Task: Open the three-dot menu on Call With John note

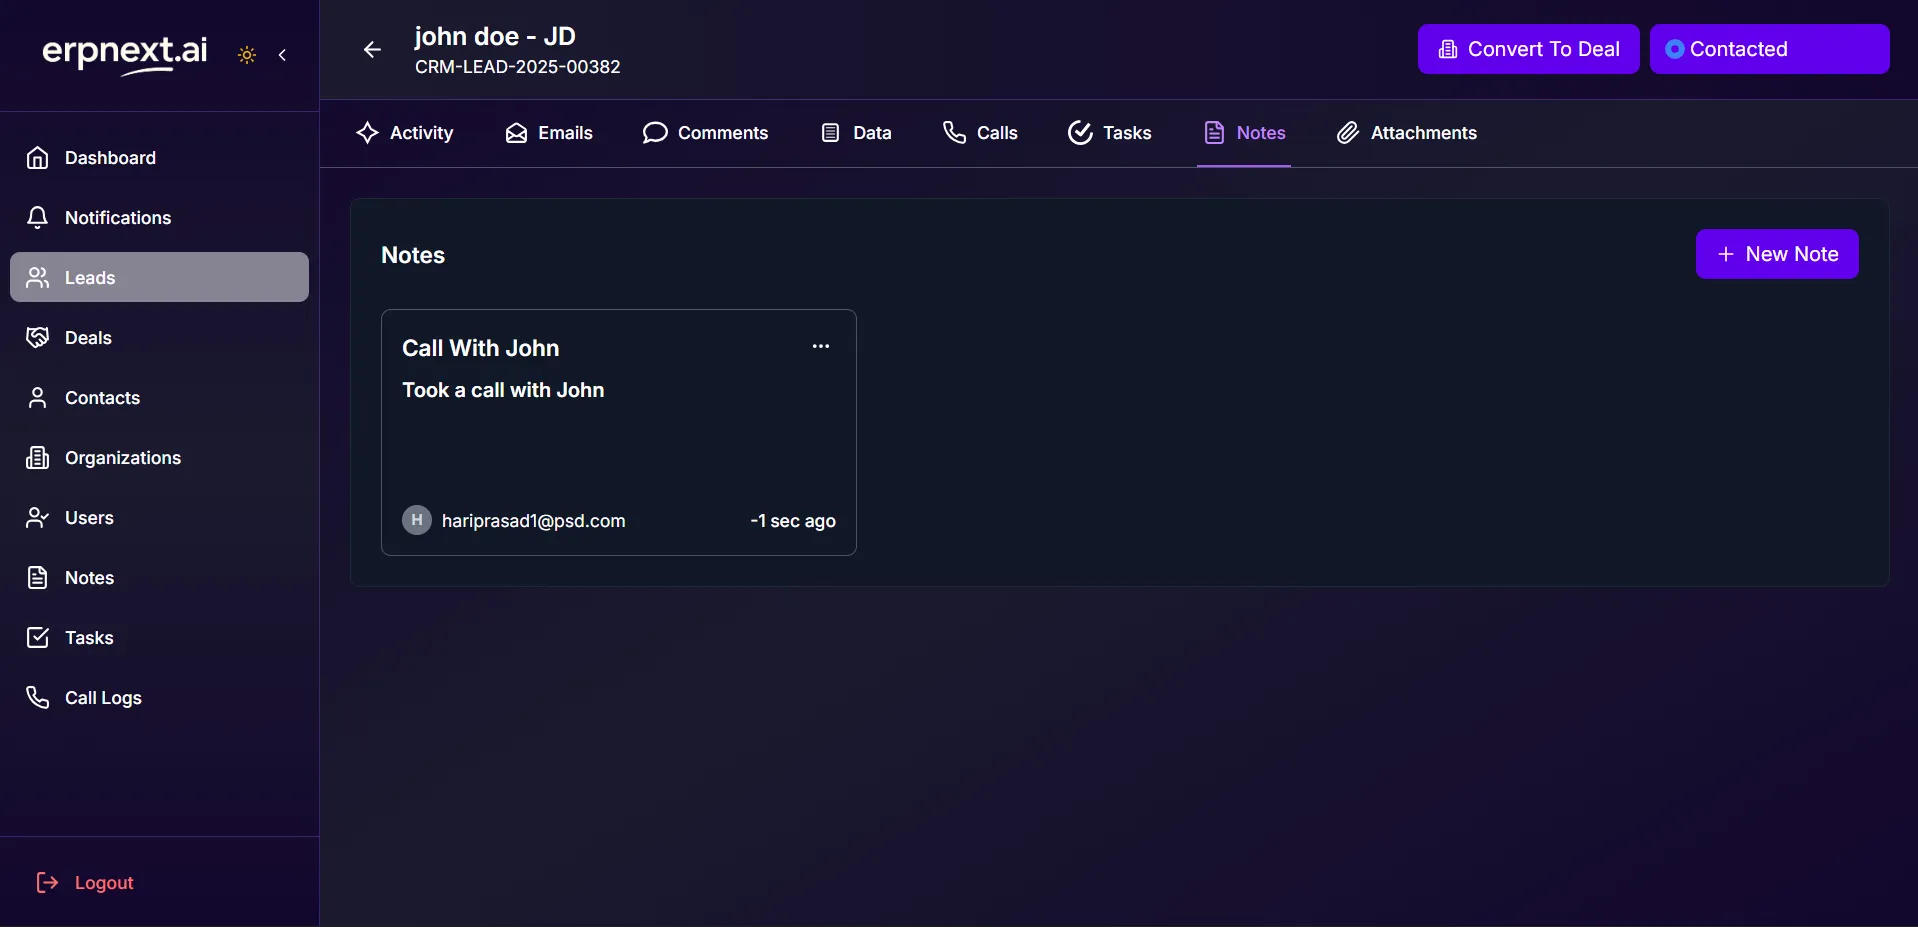Action: pyautogui.click(x=820, y=346)
